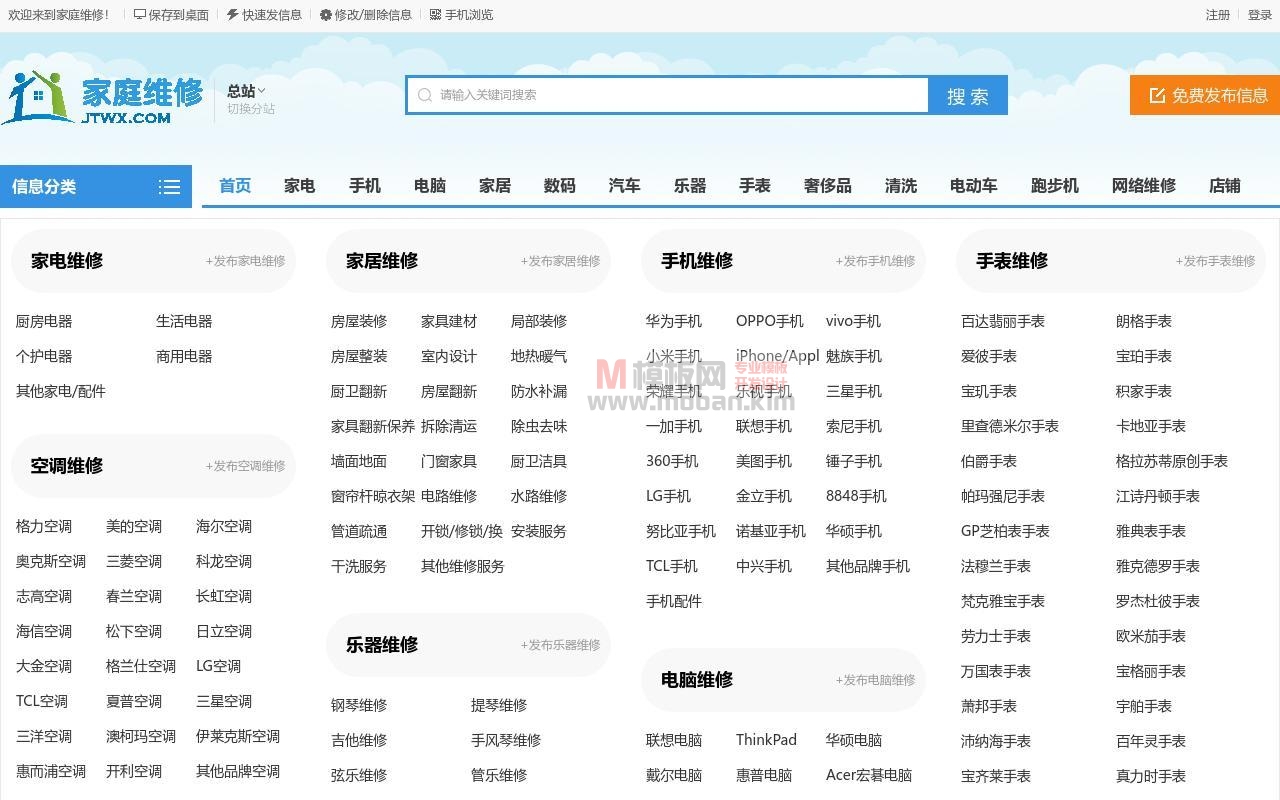Click the gear icon for 修改/删除信息

click(x=326, y=15)
